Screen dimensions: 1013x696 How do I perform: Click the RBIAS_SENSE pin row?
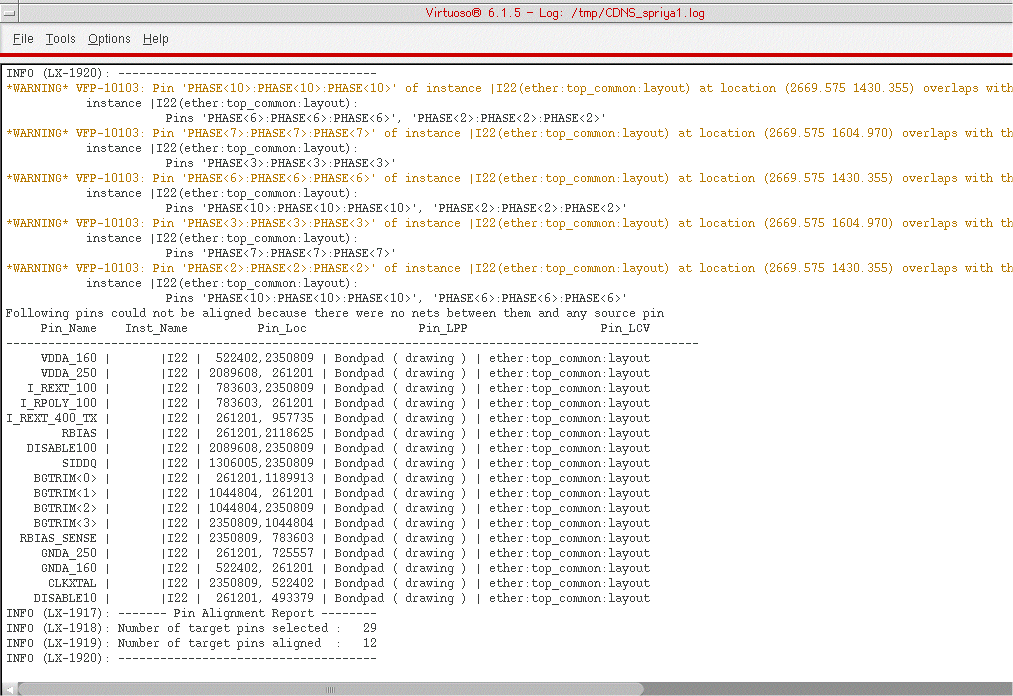(x=328, y=538)
